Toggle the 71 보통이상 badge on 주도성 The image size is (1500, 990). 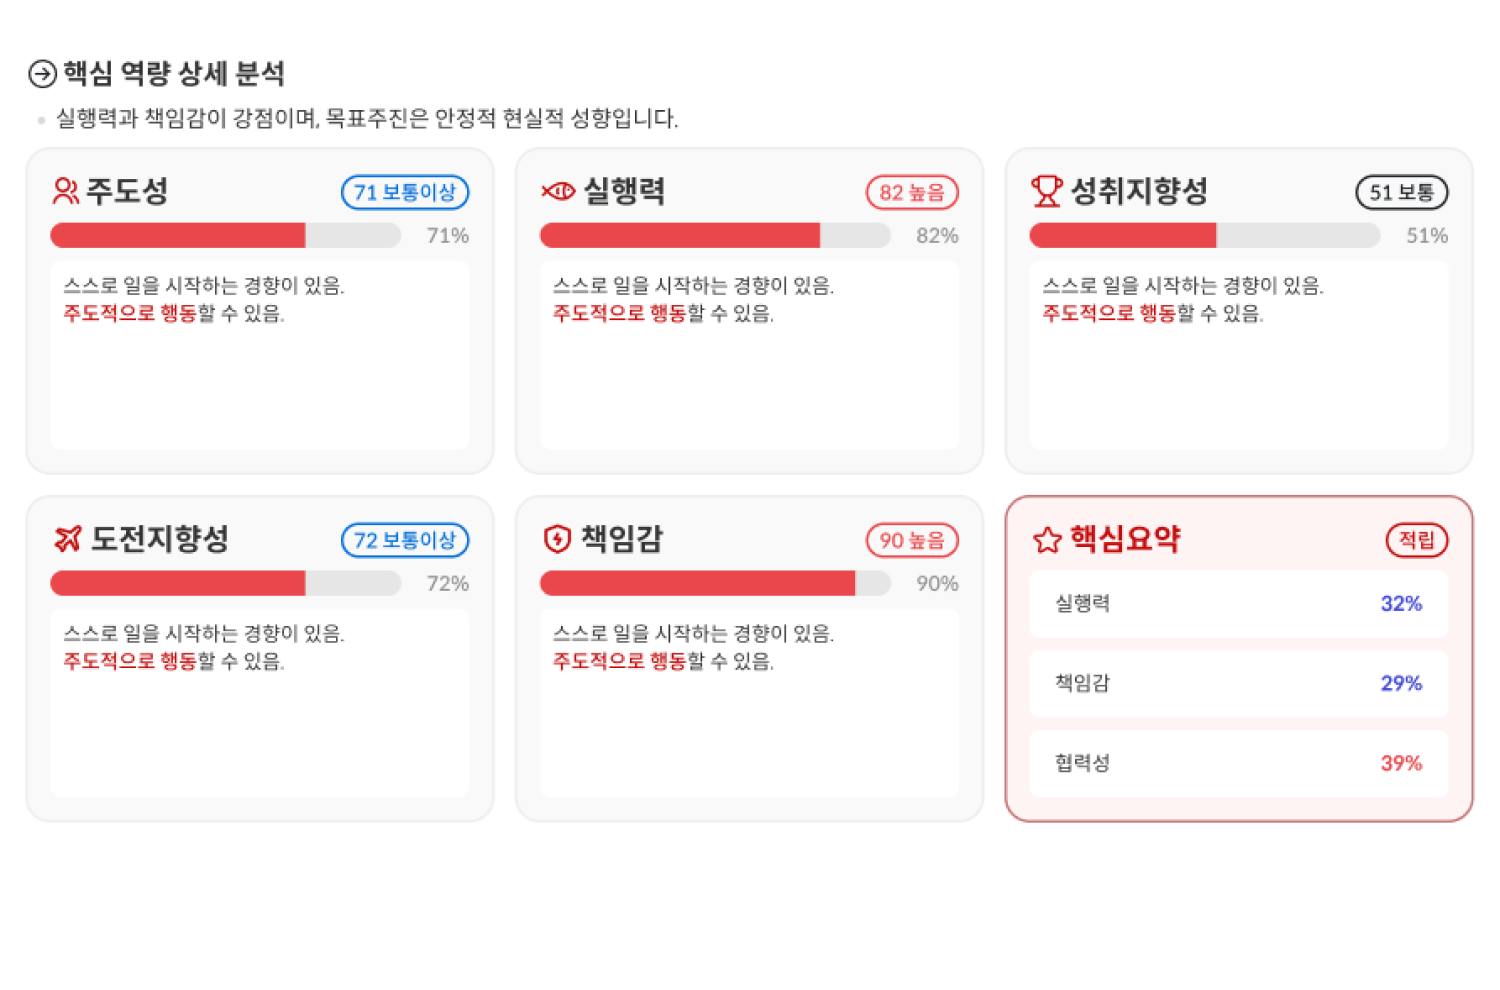click(405, 192)
